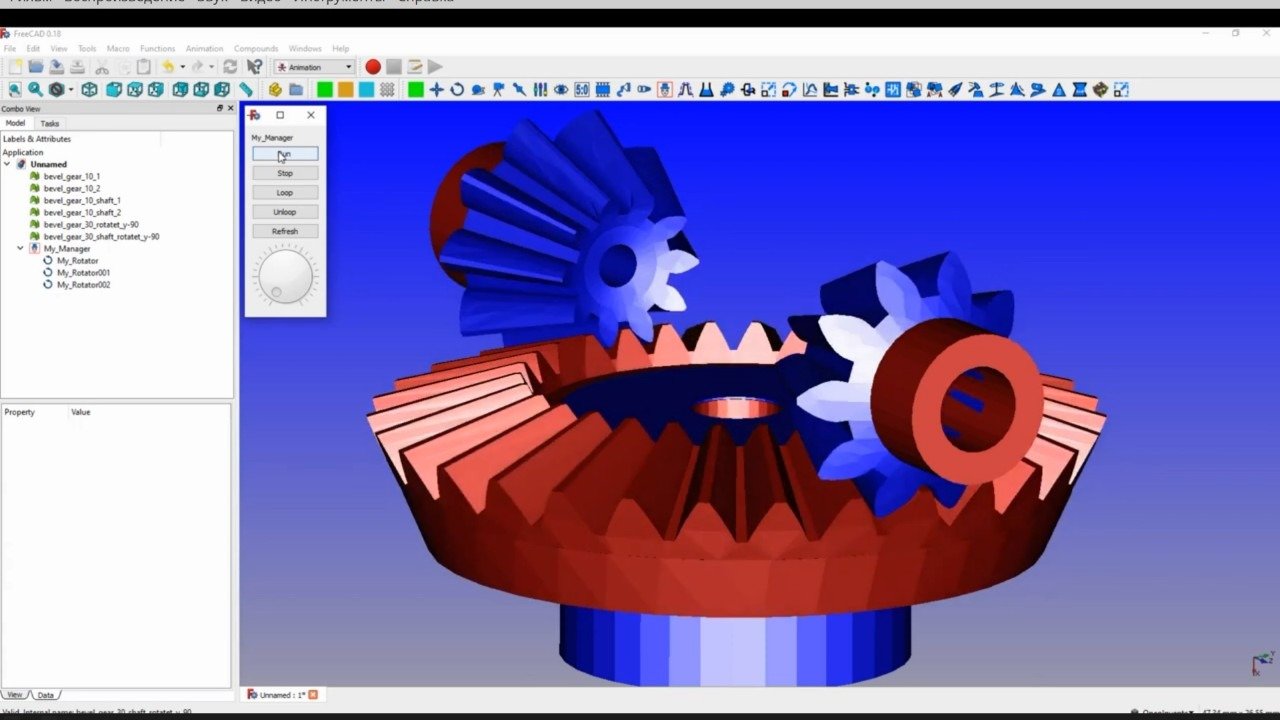Close the Unnamed : 1 document tab
The image size is (1280, 720).
[x=313, y=694]
